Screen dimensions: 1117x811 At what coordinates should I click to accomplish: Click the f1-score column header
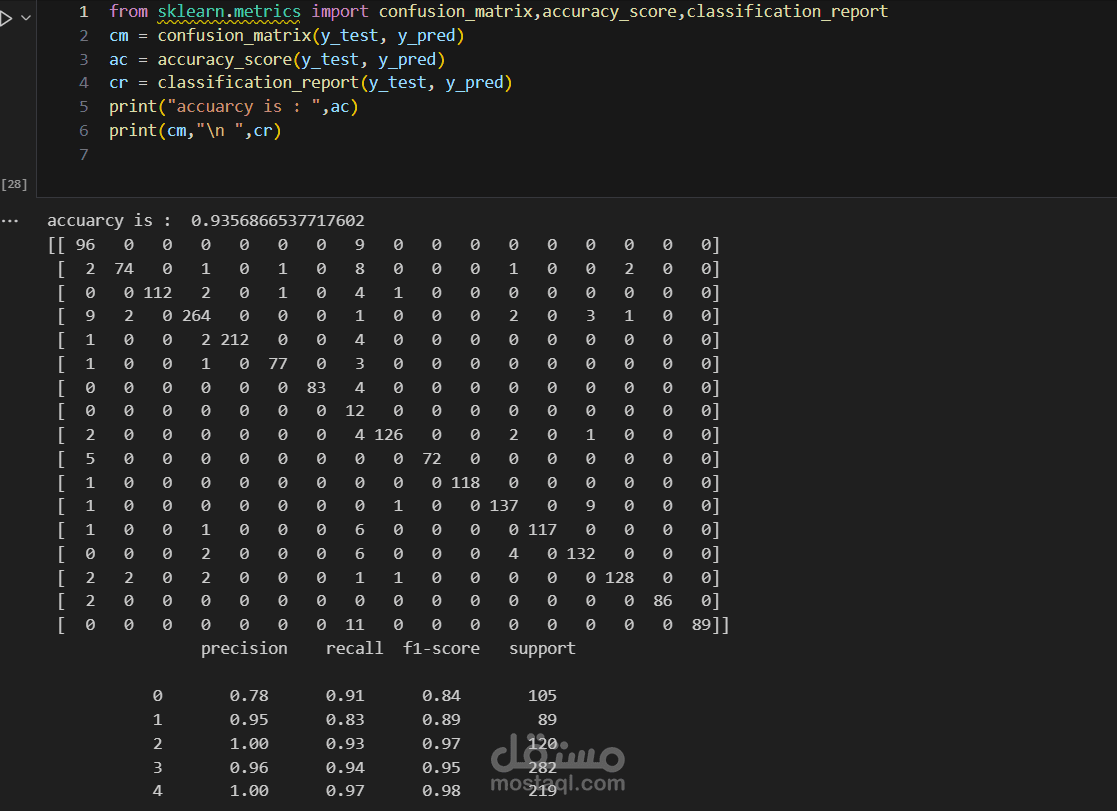tap(441, 649)
